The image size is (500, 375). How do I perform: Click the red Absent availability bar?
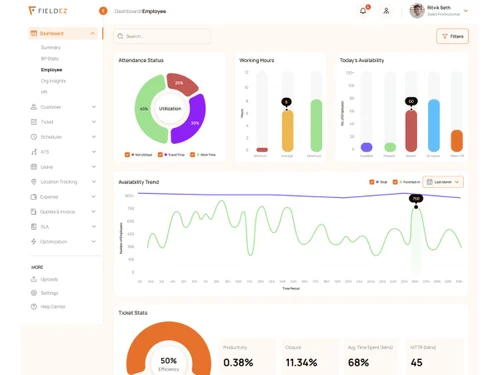[x=411, y=131]
